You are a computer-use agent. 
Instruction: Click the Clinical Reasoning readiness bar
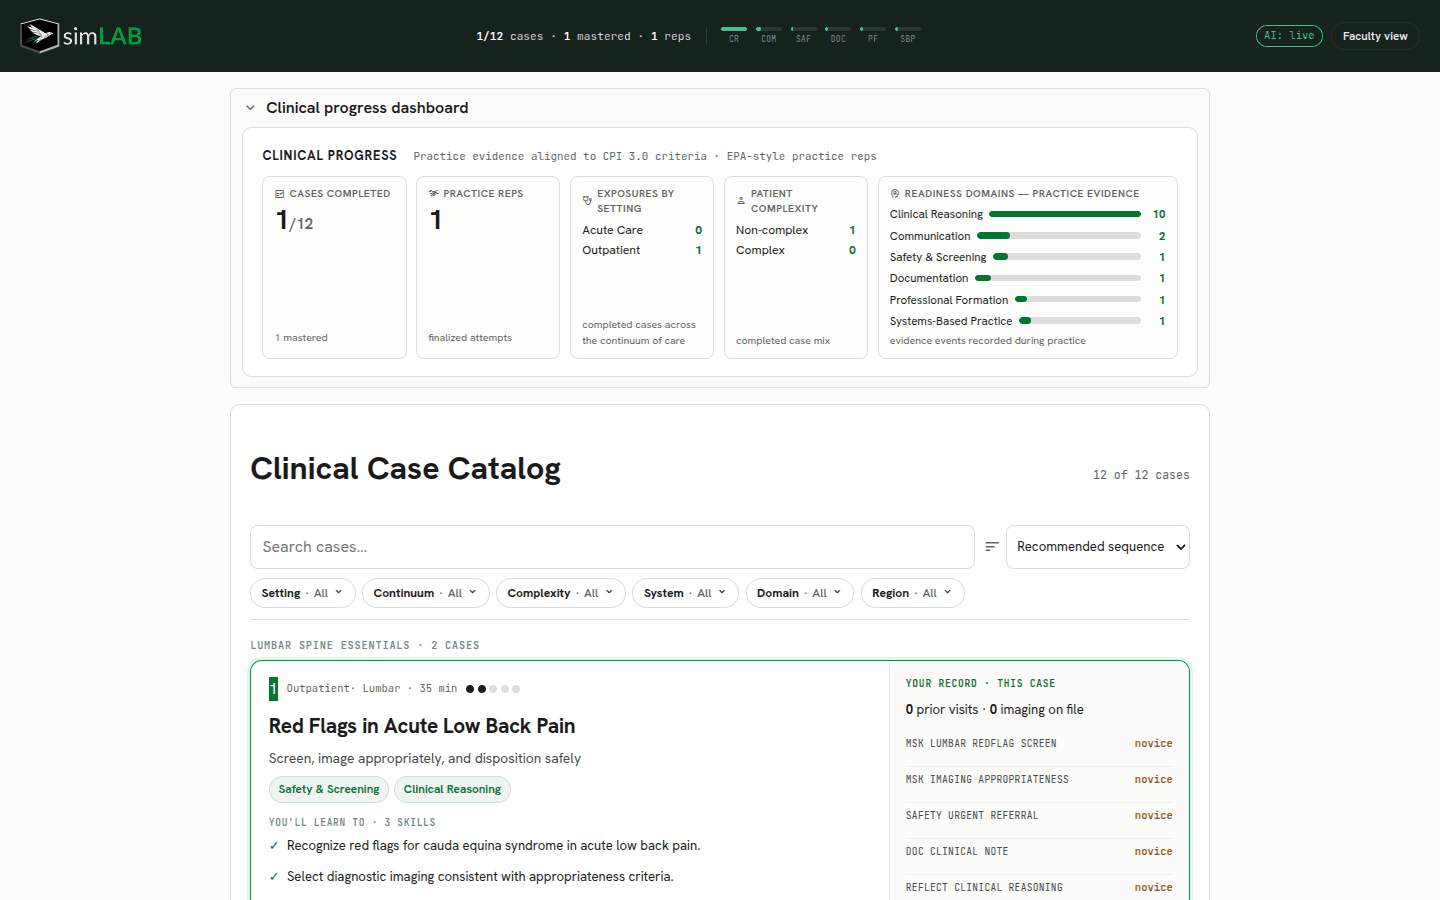pos(1065,214)
